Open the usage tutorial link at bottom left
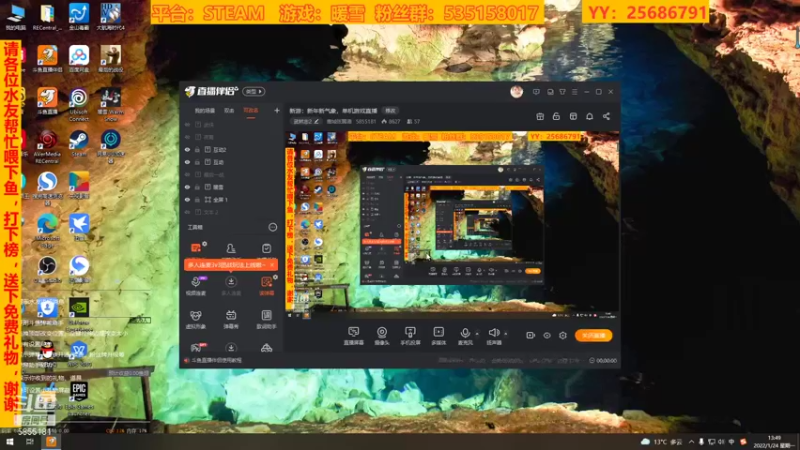800x450 pixels. click(216, 360)
